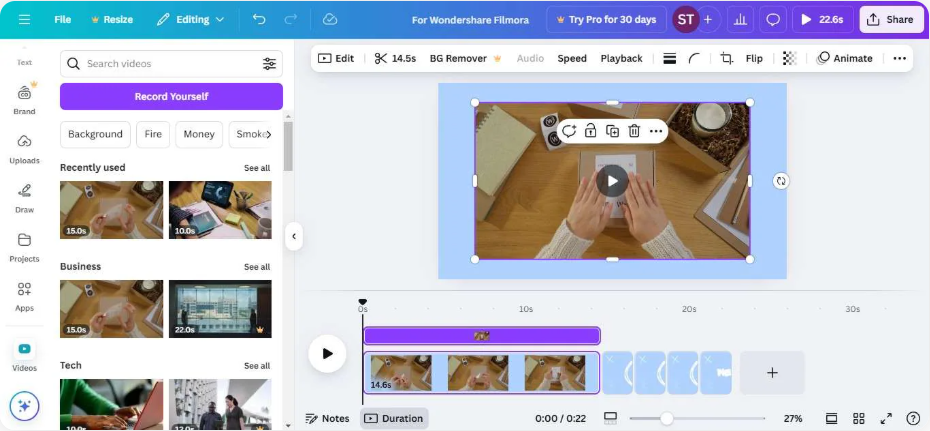Click Try Pro for 30 days

(606, 20)
